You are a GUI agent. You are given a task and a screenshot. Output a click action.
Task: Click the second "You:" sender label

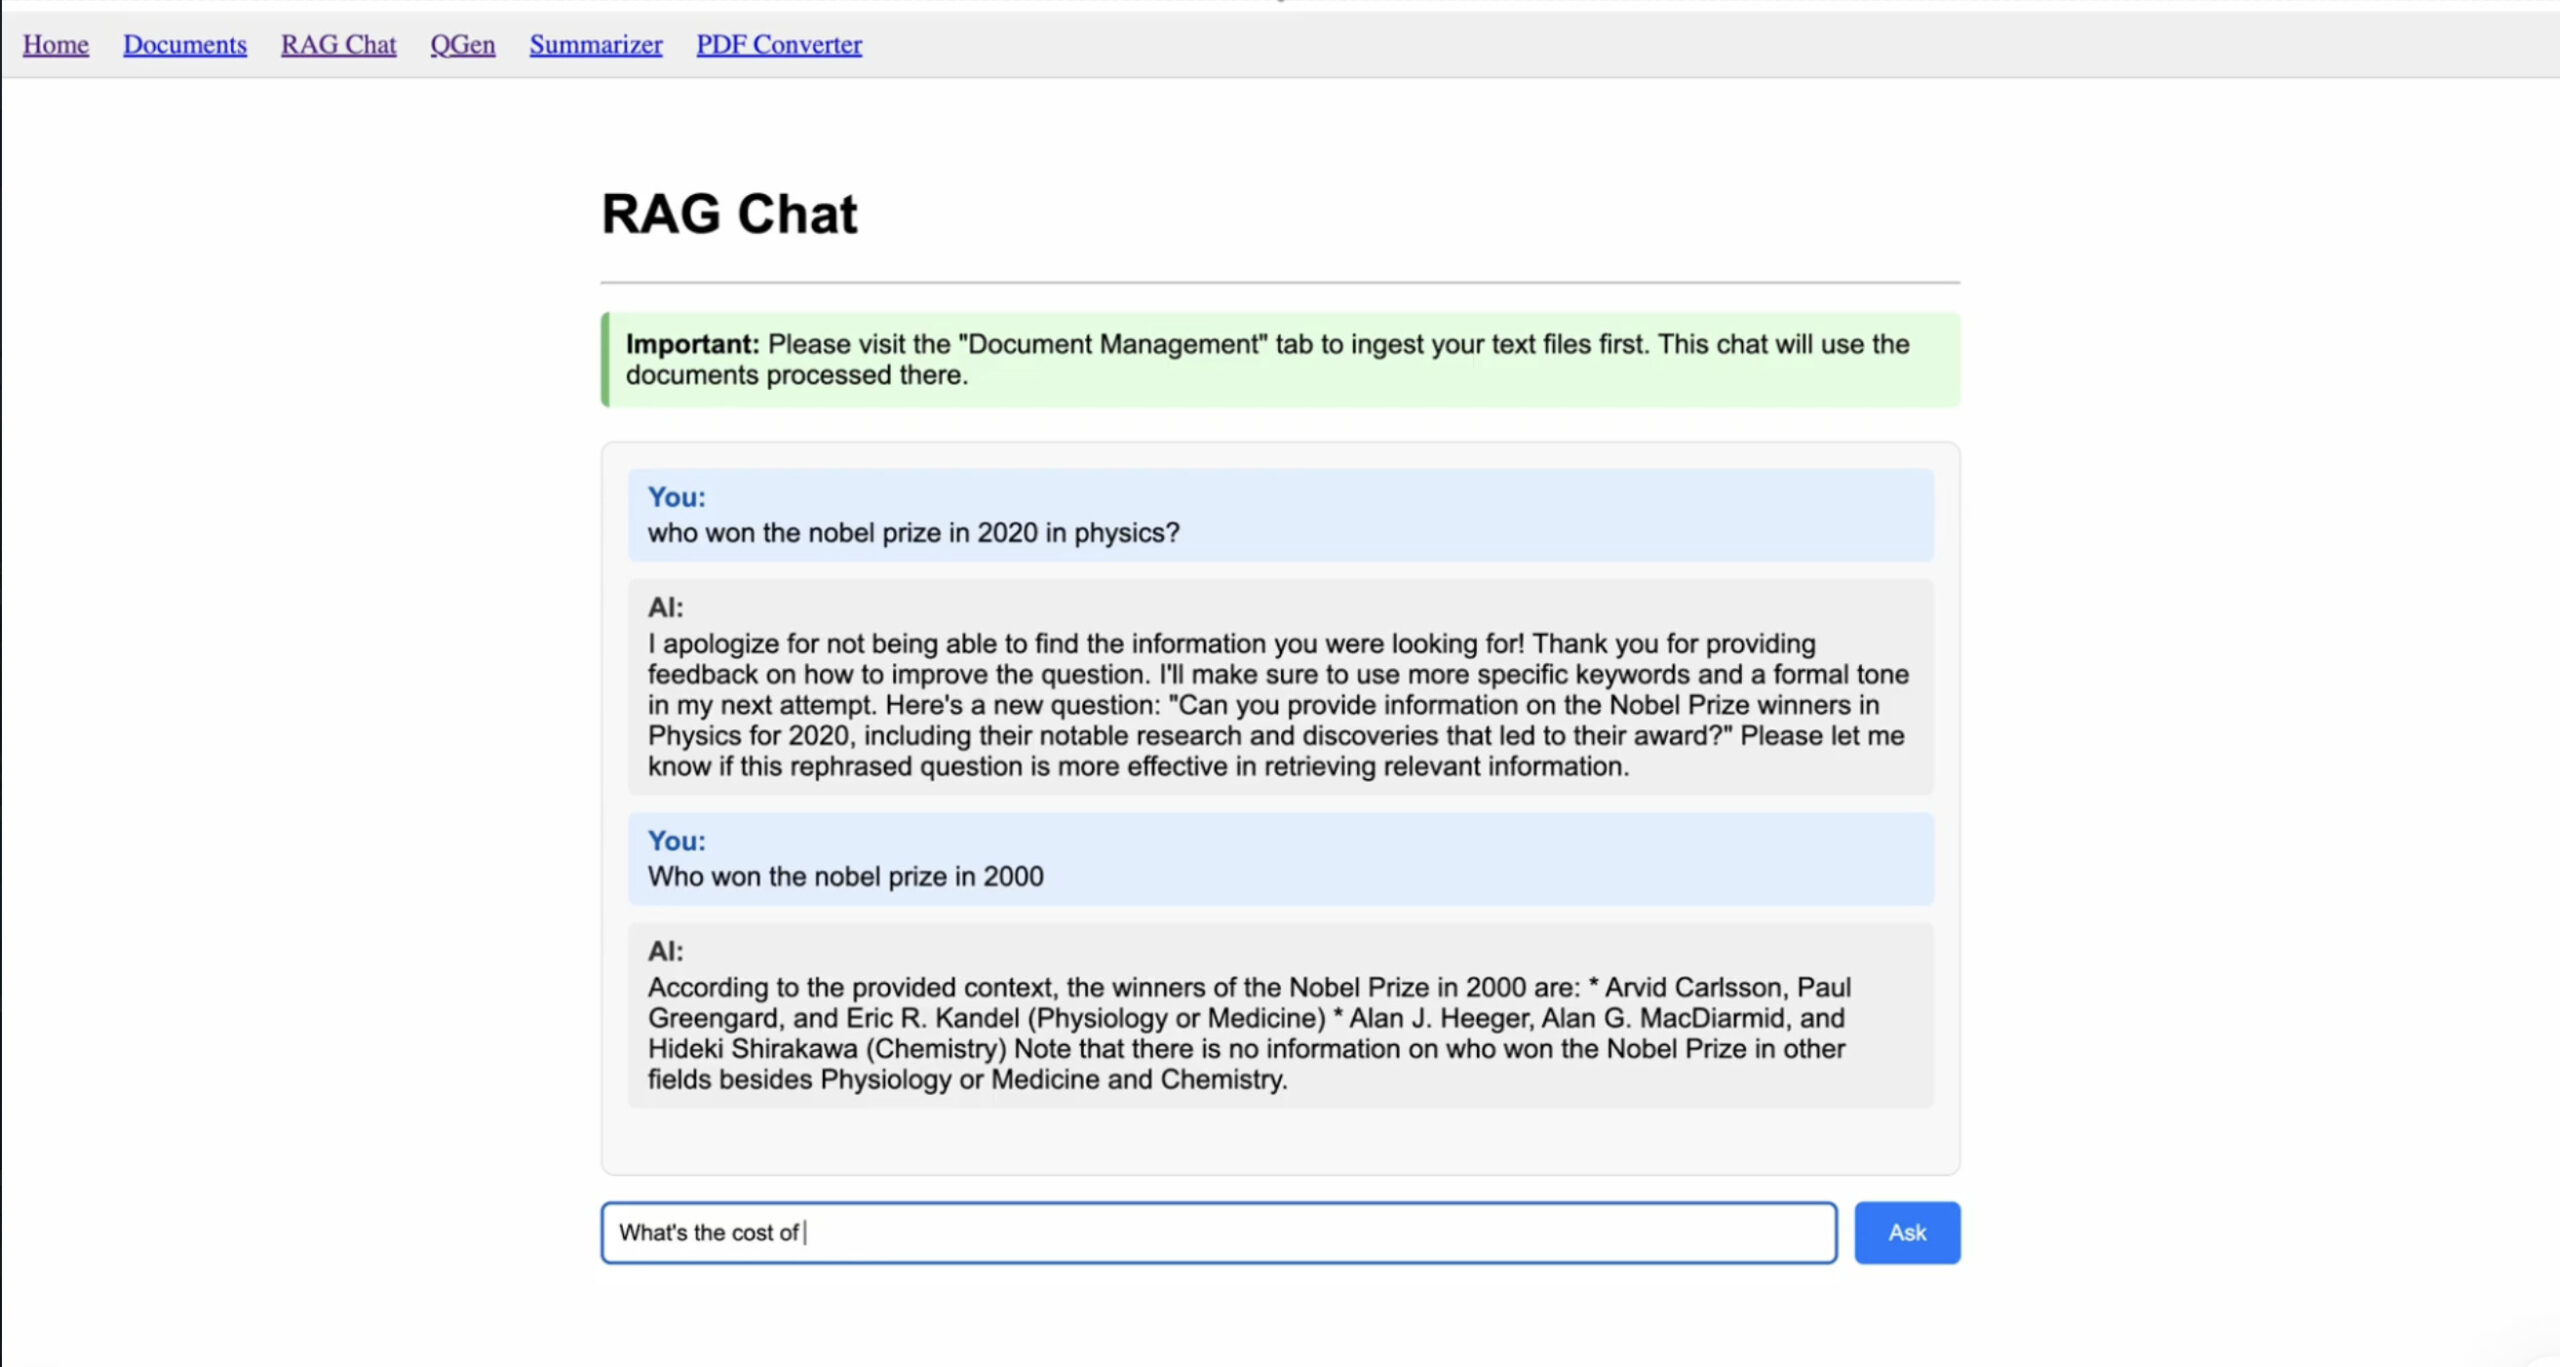[x=676, y=841]
